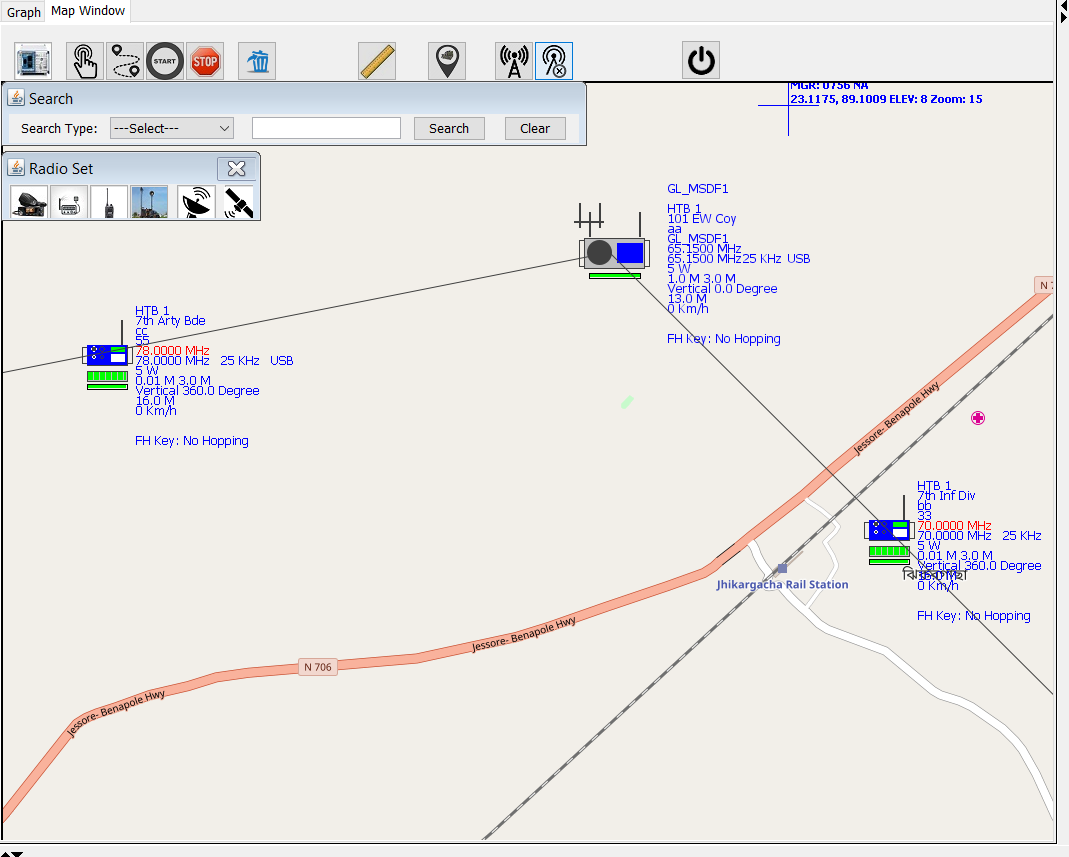Toggle the highlighted antenna disable icon
The image size is (1069, 857).
coord(554,61)
